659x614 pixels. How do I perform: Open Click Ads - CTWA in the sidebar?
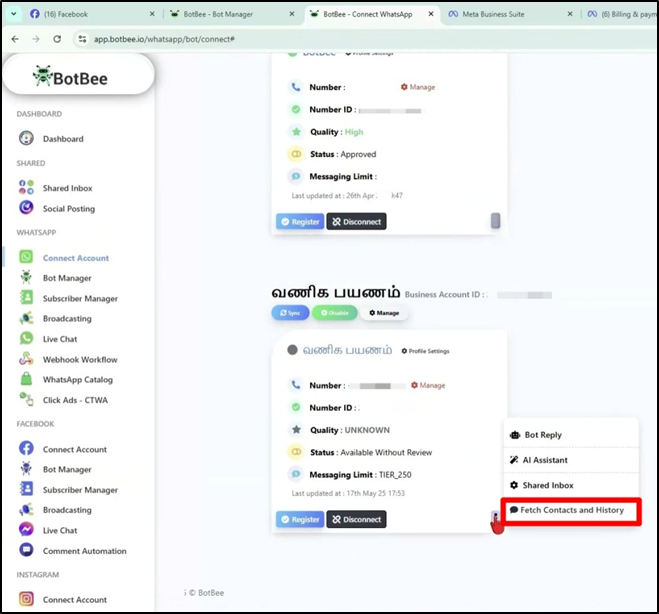[74, 400]
